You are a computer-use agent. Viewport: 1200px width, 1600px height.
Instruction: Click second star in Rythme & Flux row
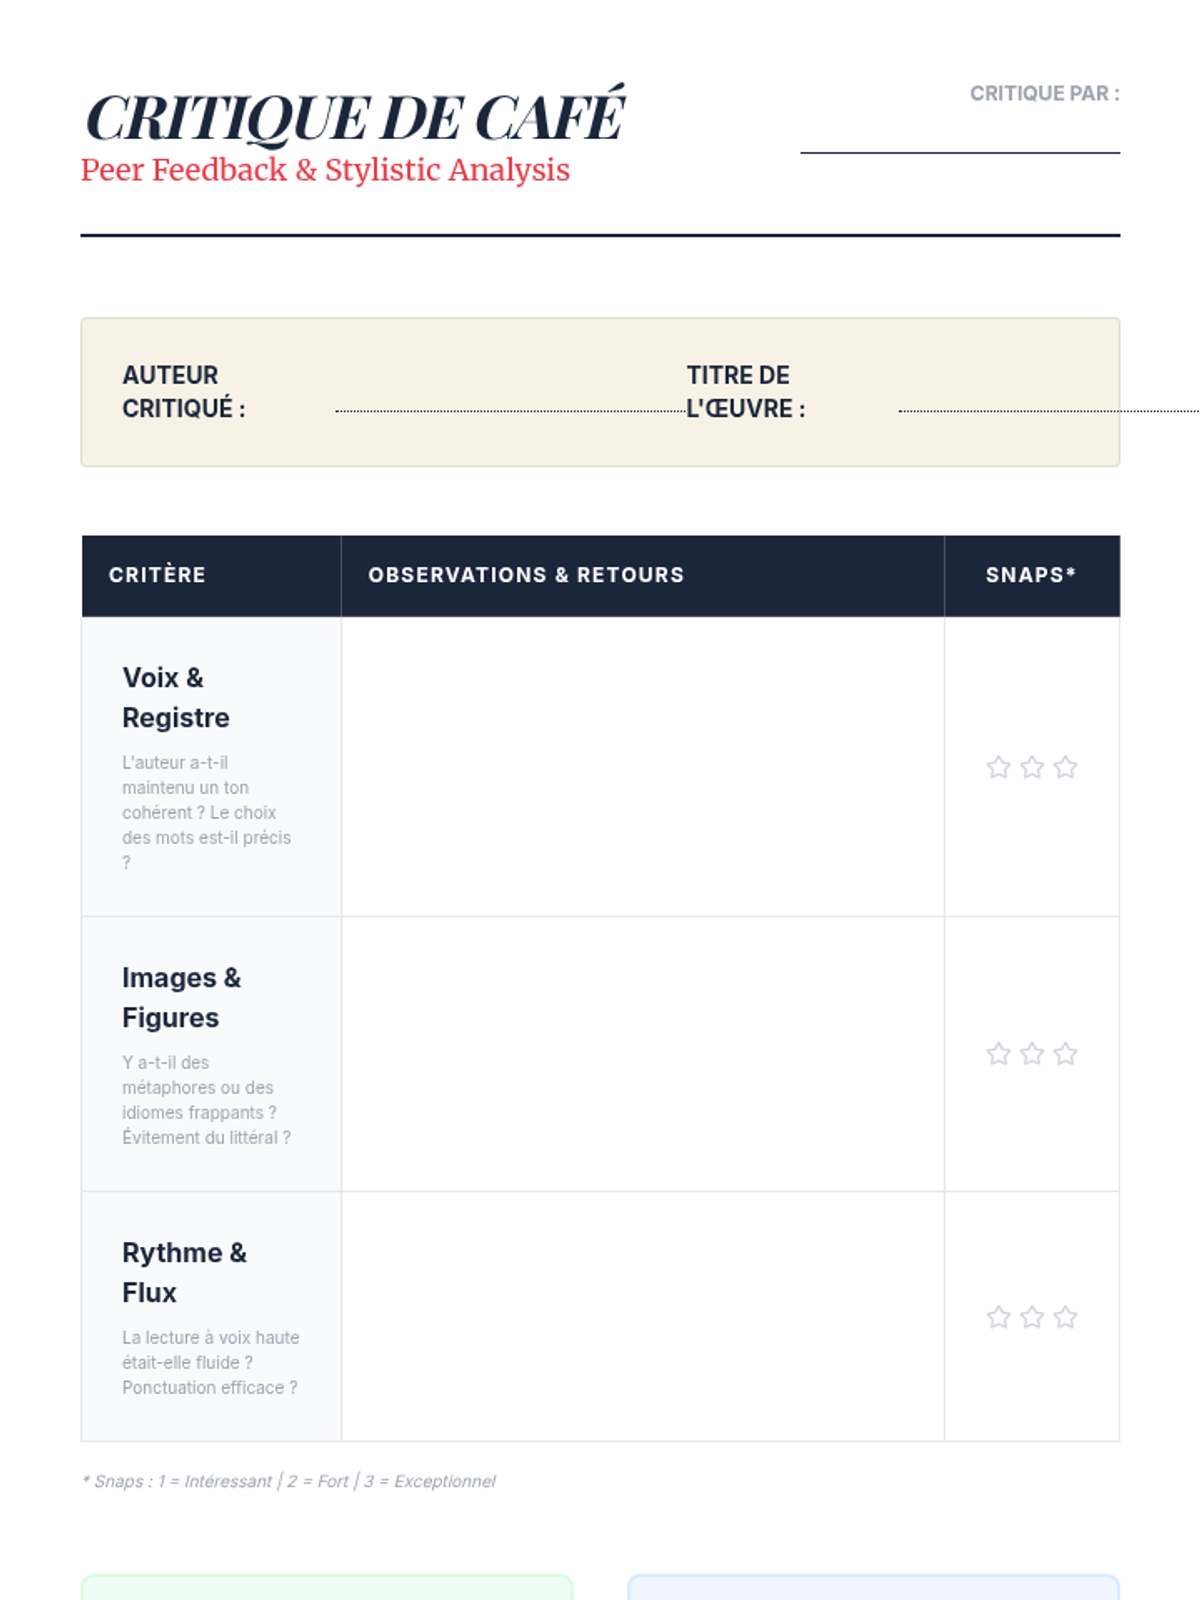point(1032,1317)
